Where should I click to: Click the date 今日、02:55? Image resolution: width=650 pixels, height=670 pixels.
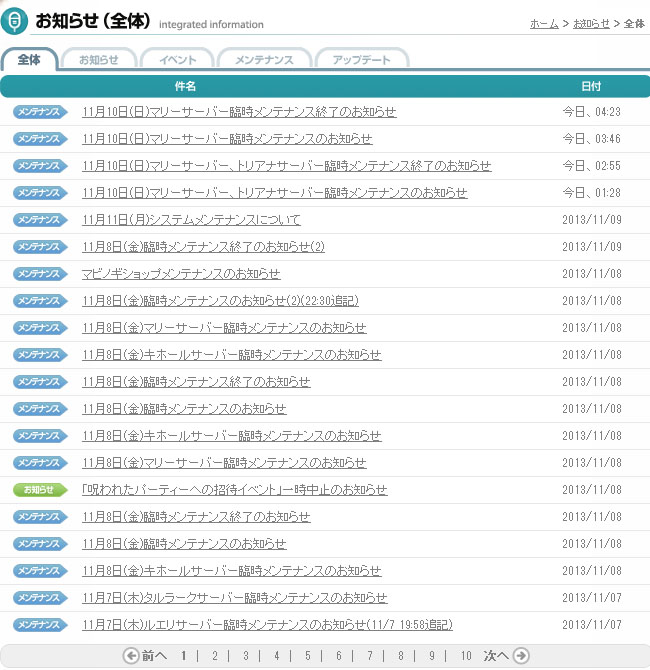pos(591,166)
